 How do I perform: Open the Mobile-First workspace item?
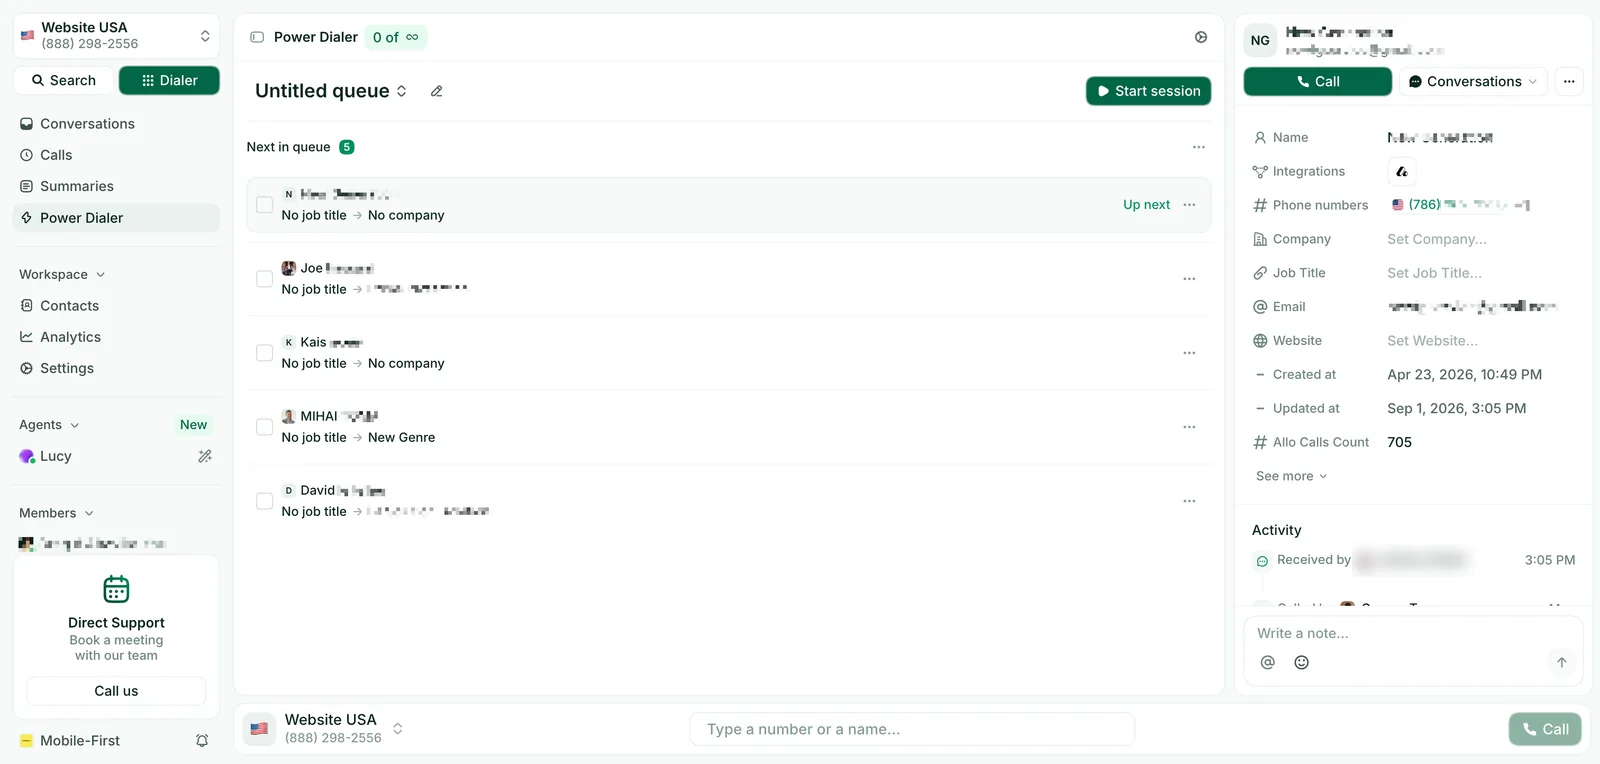(80, 741)
